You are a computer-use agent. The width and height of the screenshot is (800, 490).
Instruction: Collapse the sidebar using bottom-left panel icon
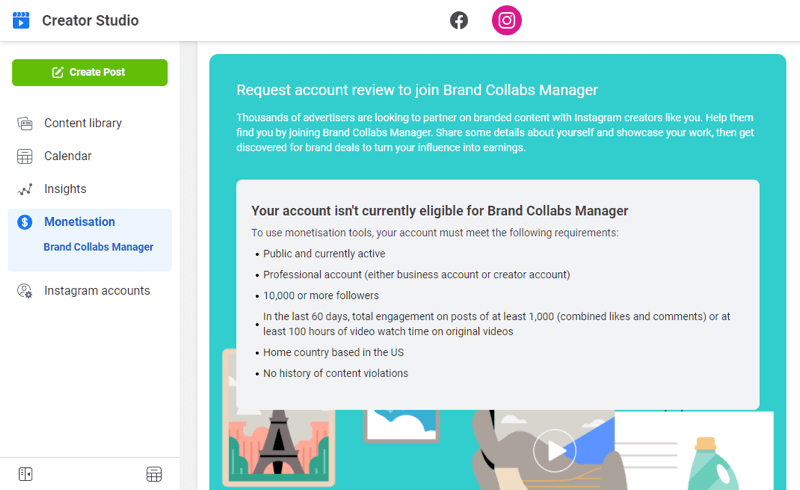click(x=26, y=474)
